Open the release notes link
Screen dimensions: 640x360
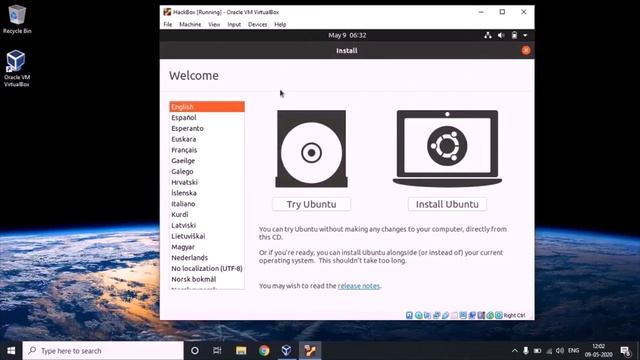[359, 286]
